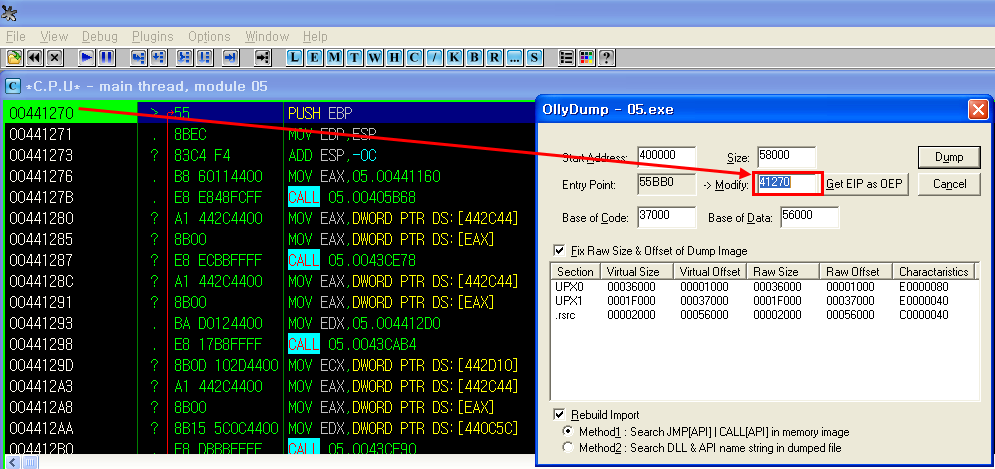
Task: Click the Raw Size column header
Action: click(x=782, y=272)
